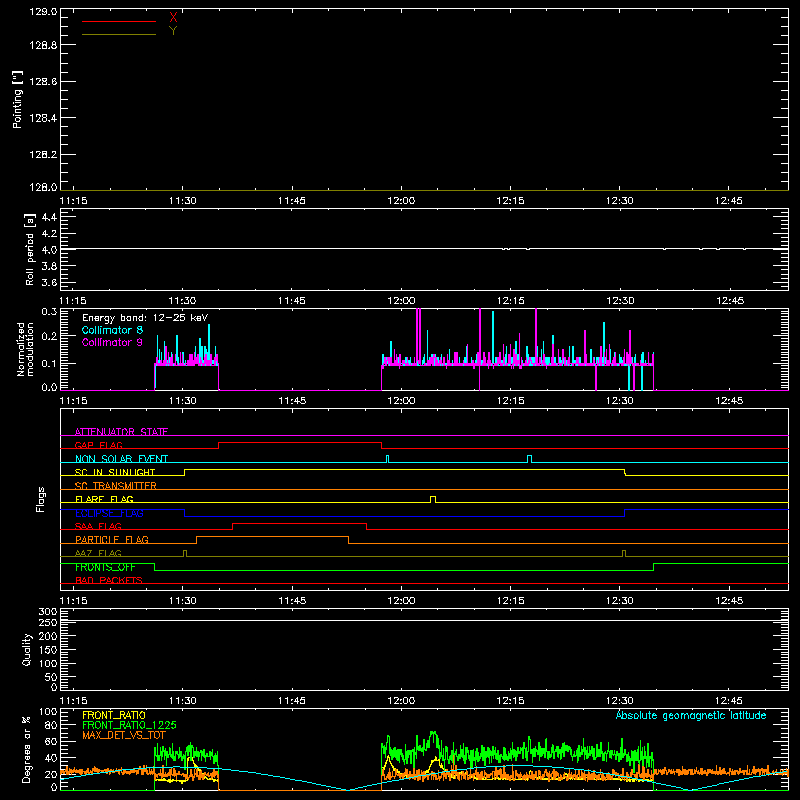Click the Quality axis title
The height and width of the screenshot is (800, 800).
pyautogui.click(x=27, y=649)
